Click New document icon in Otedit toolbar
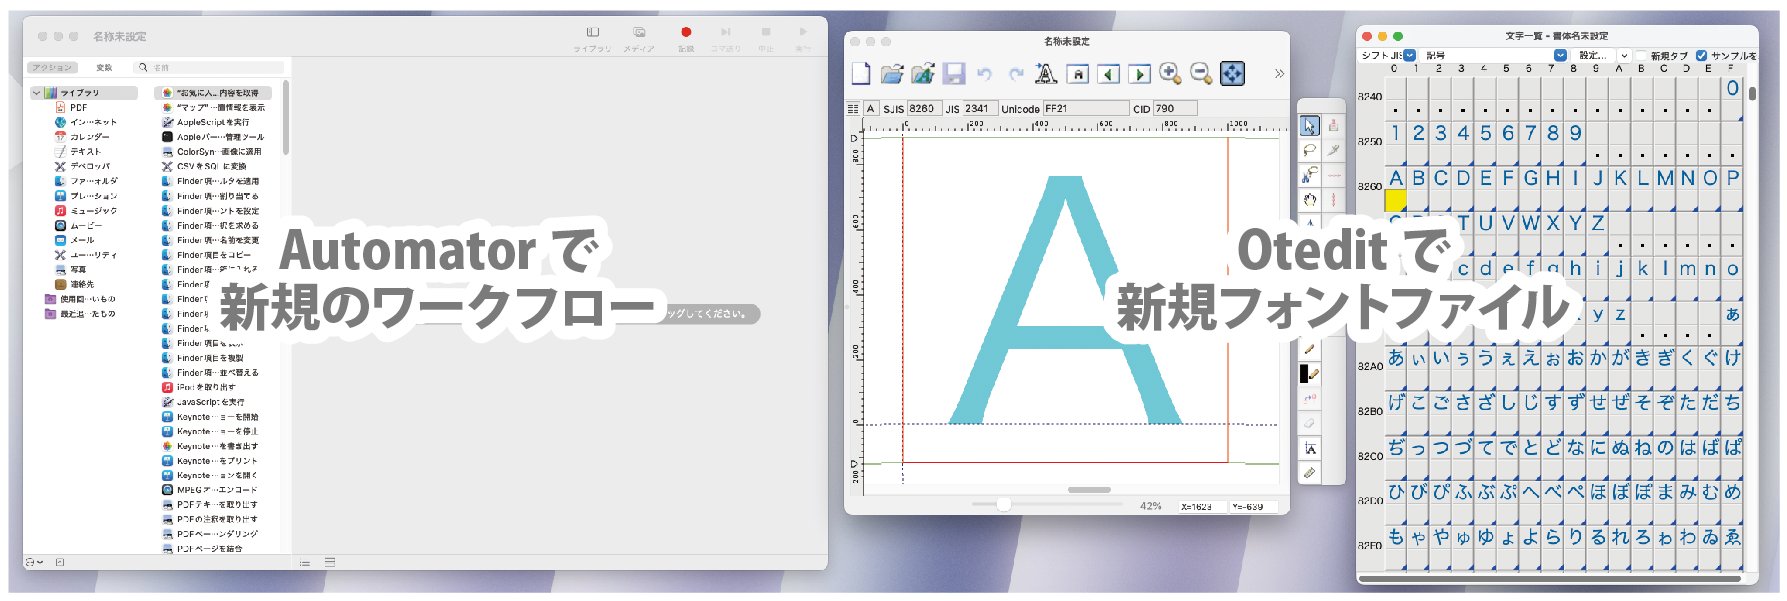1787x601 pixels. [x=861, y=73]
